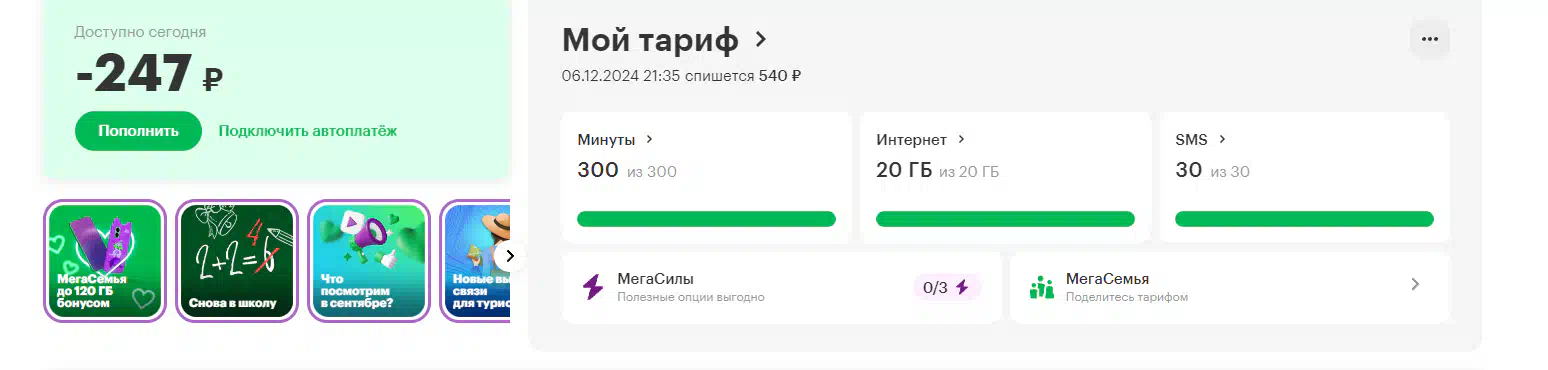Click the green МегаСемья people icon
This screenshot has height=370, width=1548.
(1042, 288)
